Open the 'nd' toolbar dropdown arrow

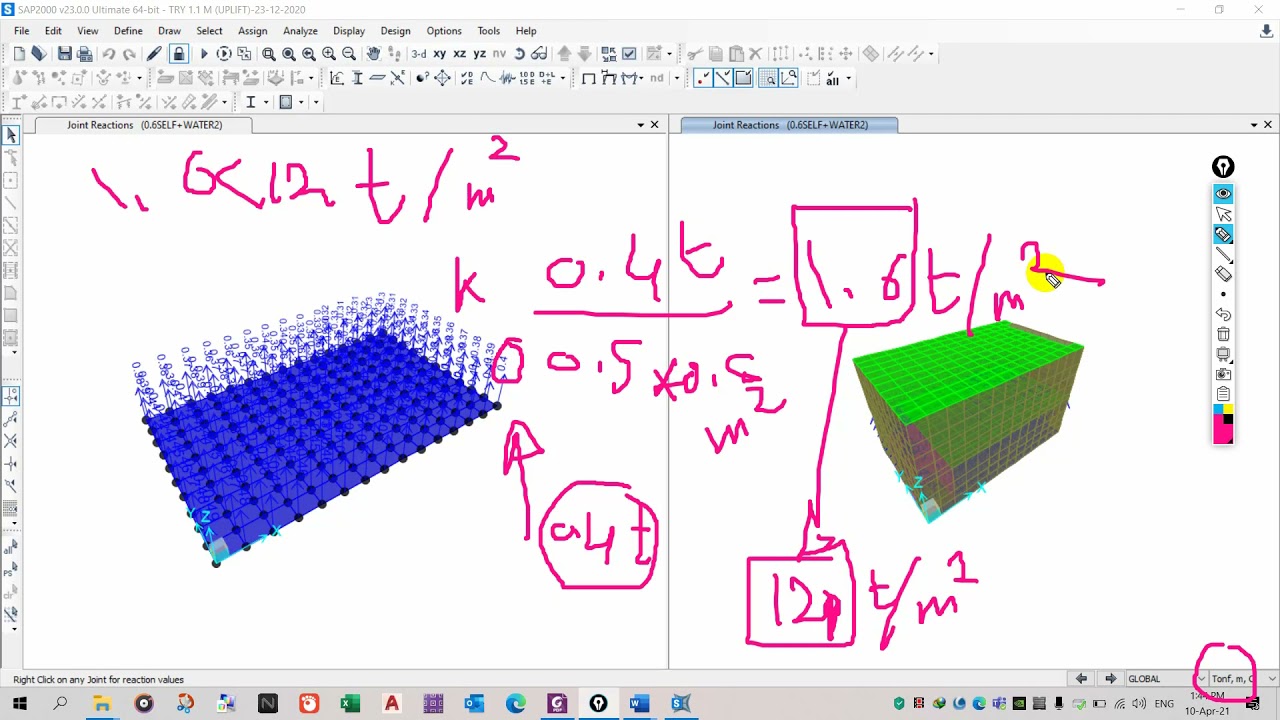coord(677,78)
